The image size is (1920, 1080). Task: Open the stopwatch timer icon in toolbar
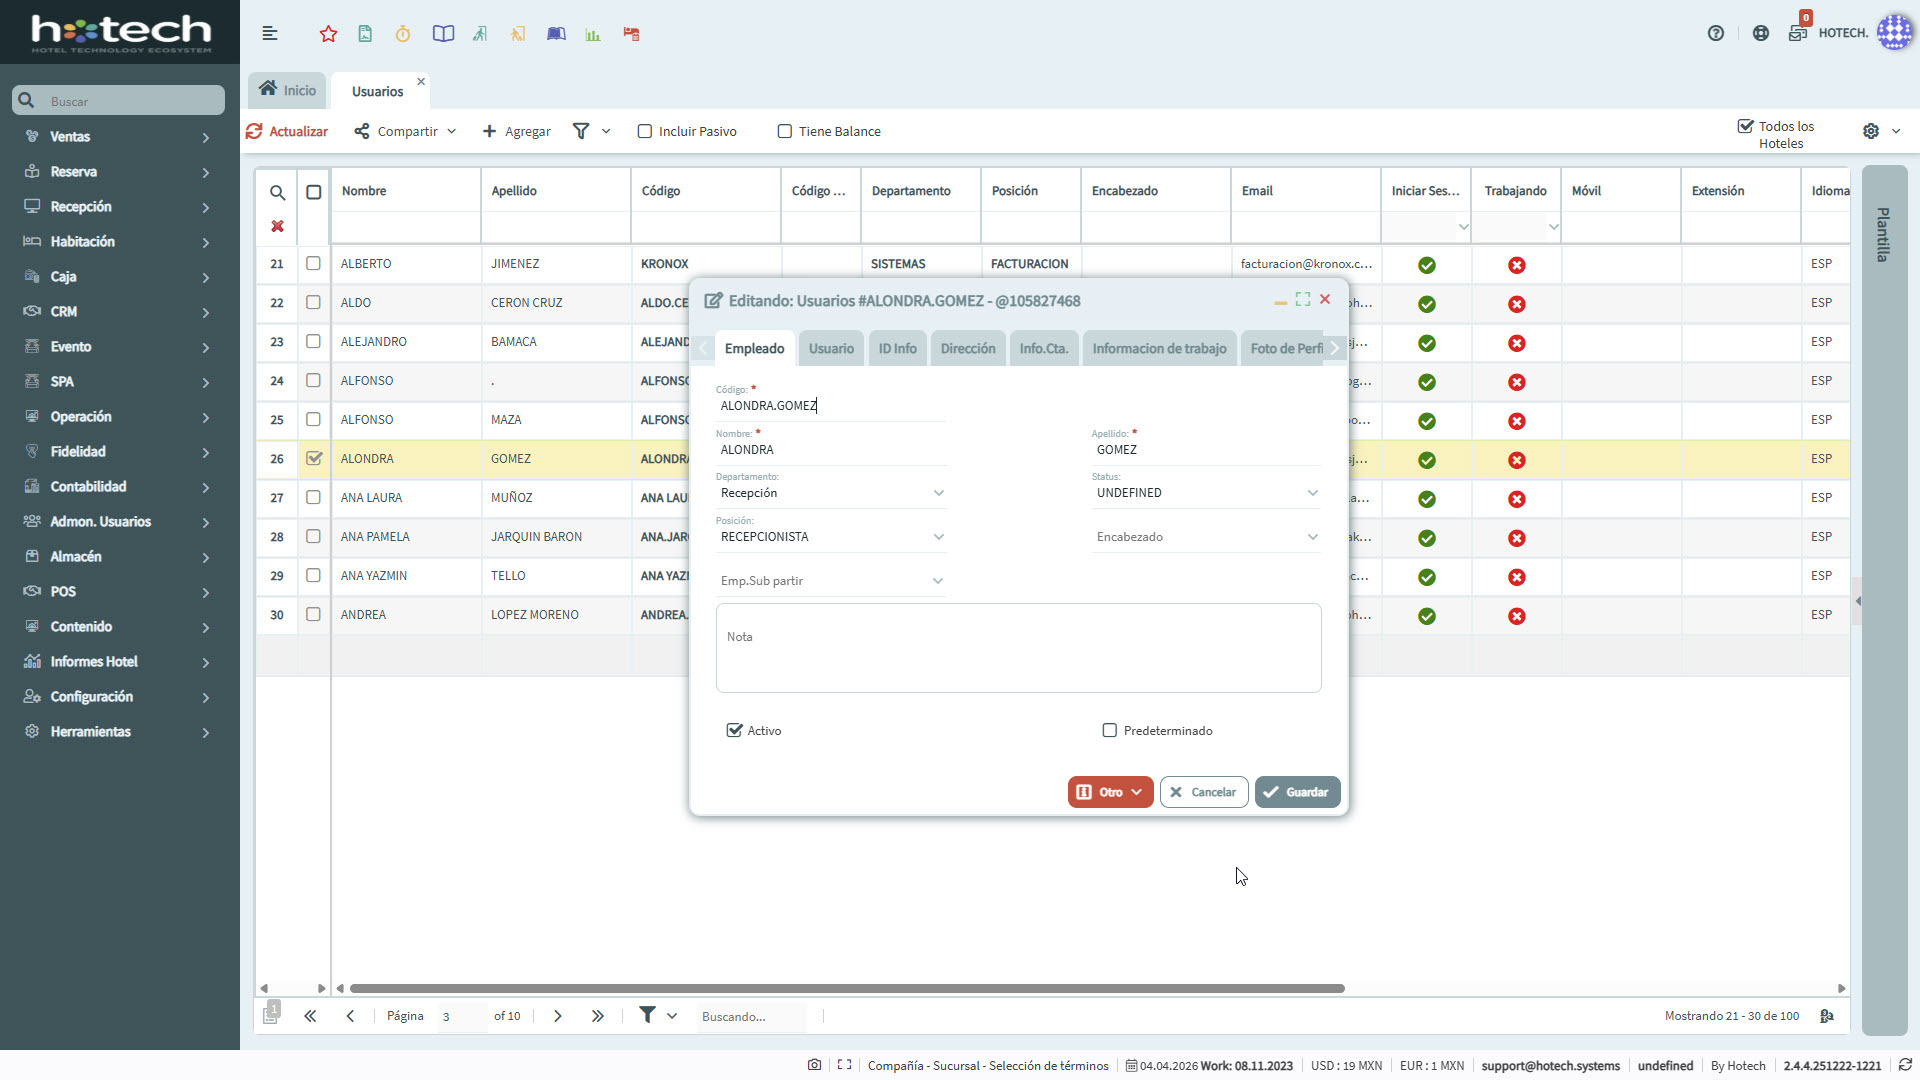(403, 34)
